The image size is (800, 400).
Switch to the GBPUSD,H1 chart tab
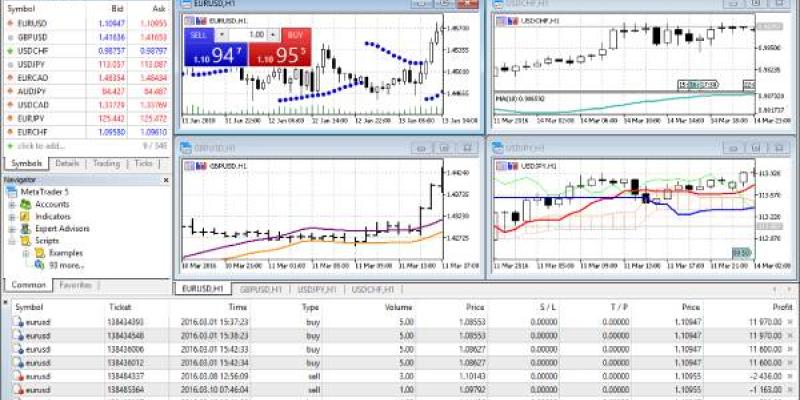point(261,289)
